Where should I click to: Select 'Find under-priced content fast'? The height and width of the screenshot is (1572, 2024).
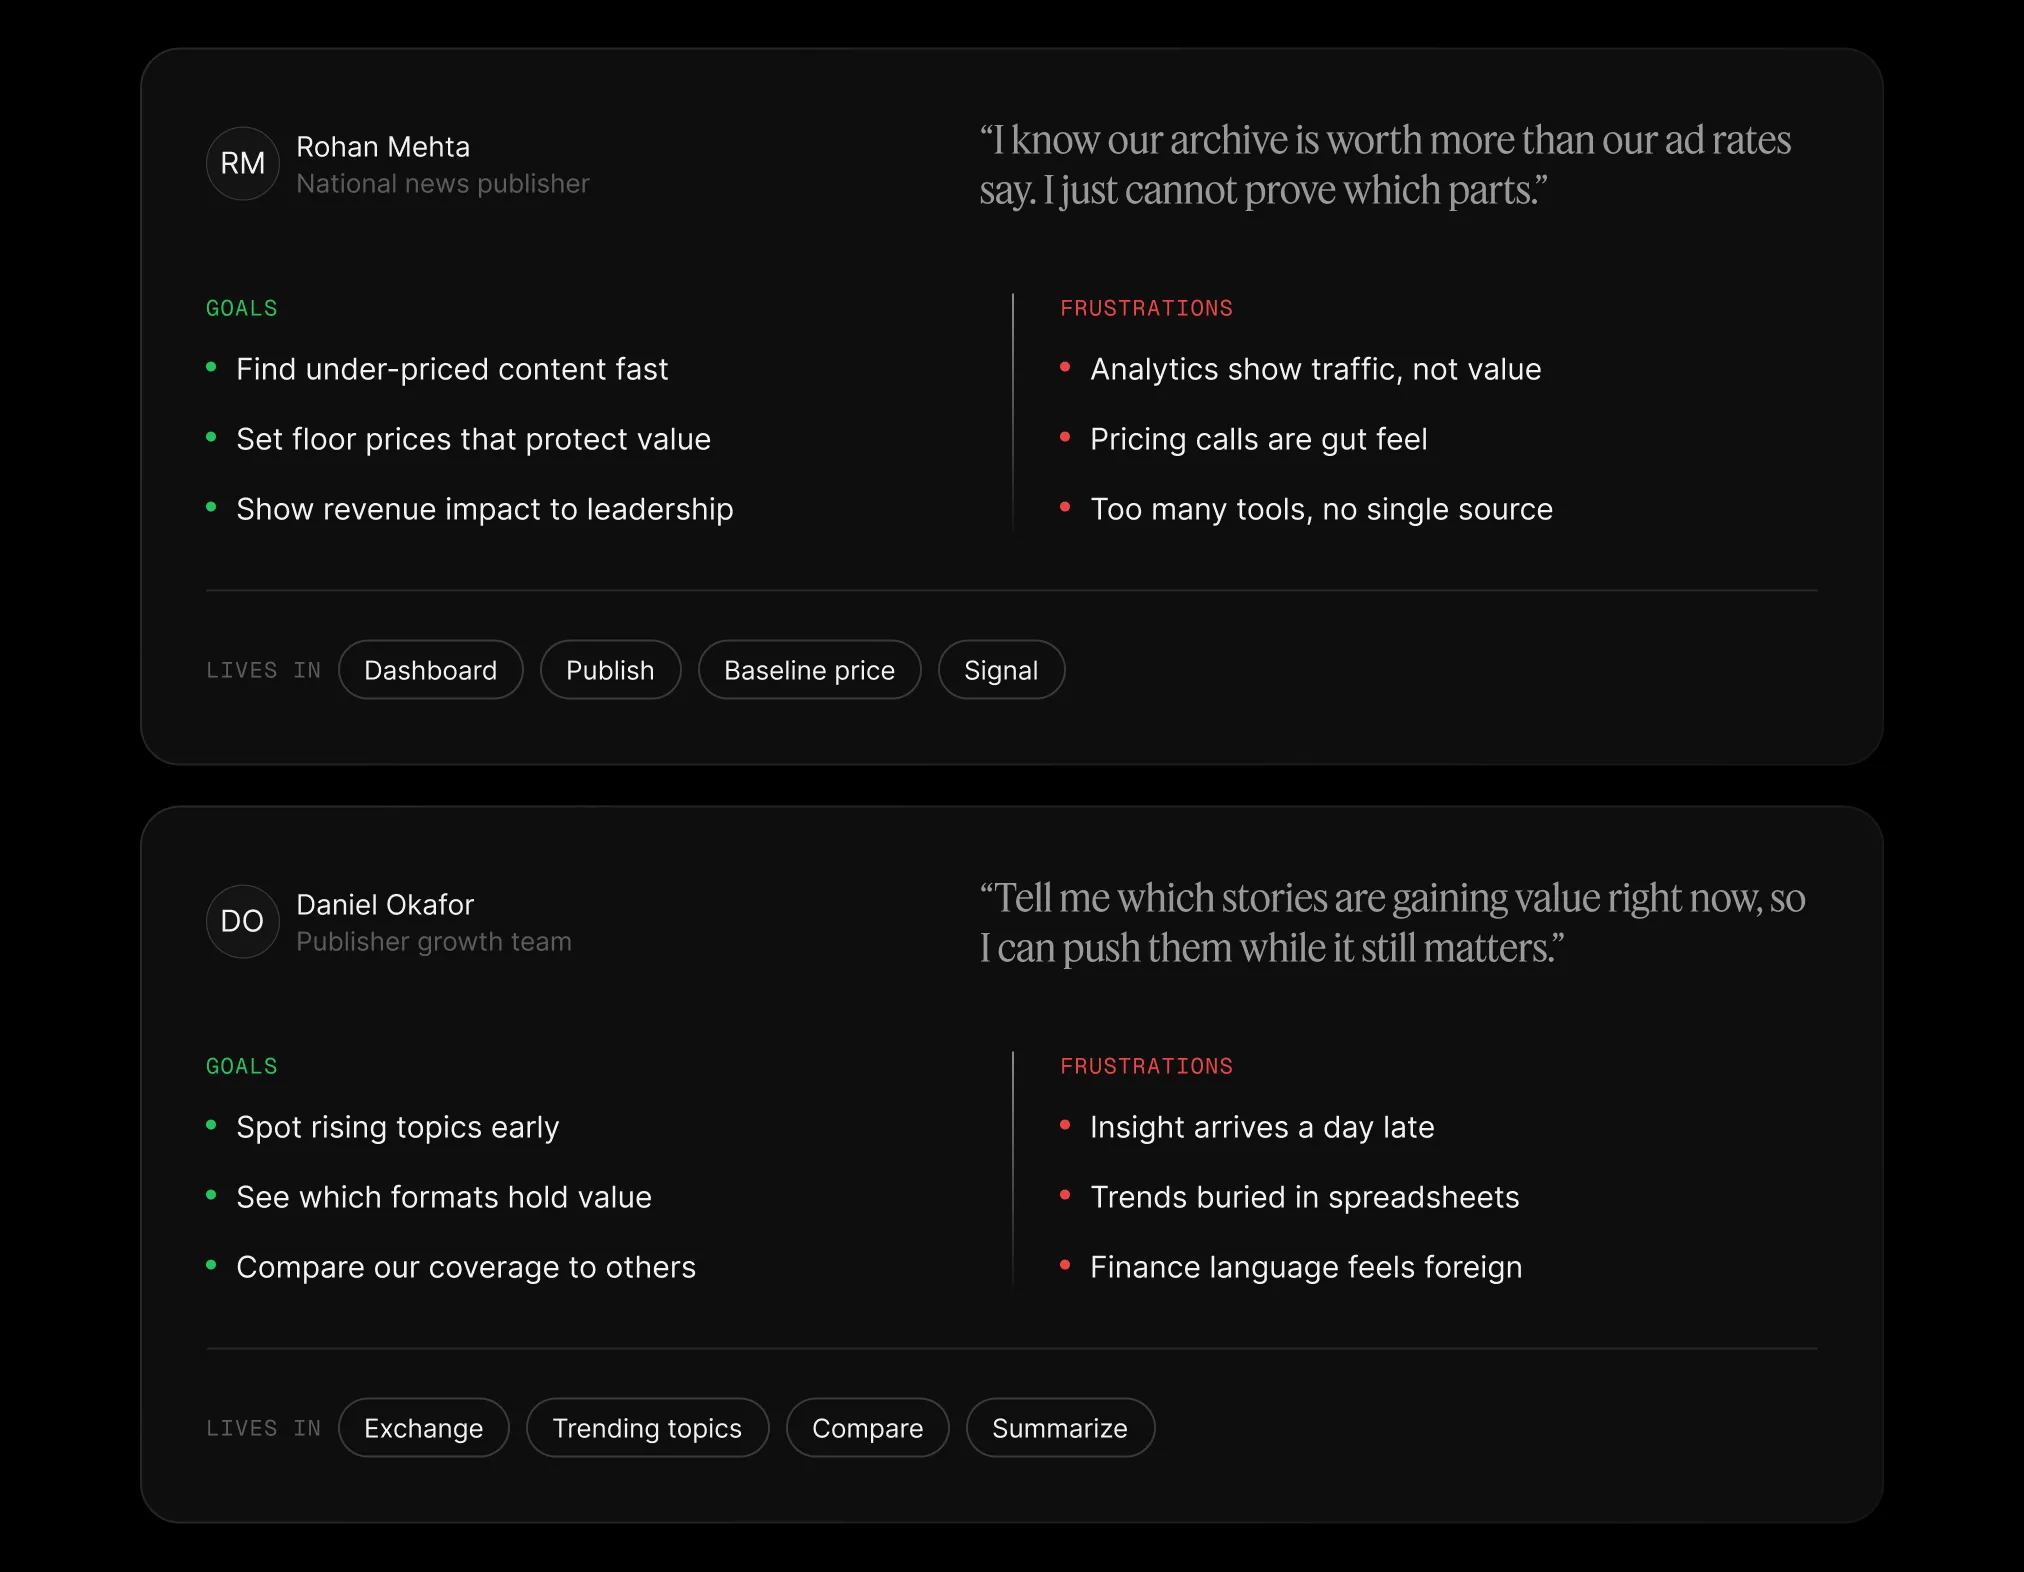[452, 369]
